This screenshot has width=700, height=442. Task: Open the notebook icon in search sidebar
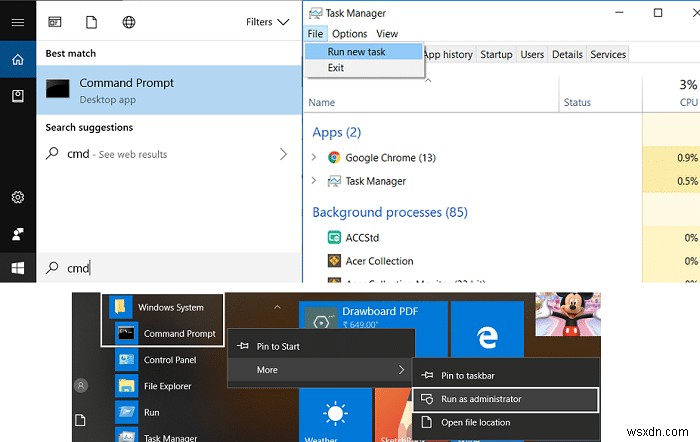pyautogui.click(x=18, y=96)
